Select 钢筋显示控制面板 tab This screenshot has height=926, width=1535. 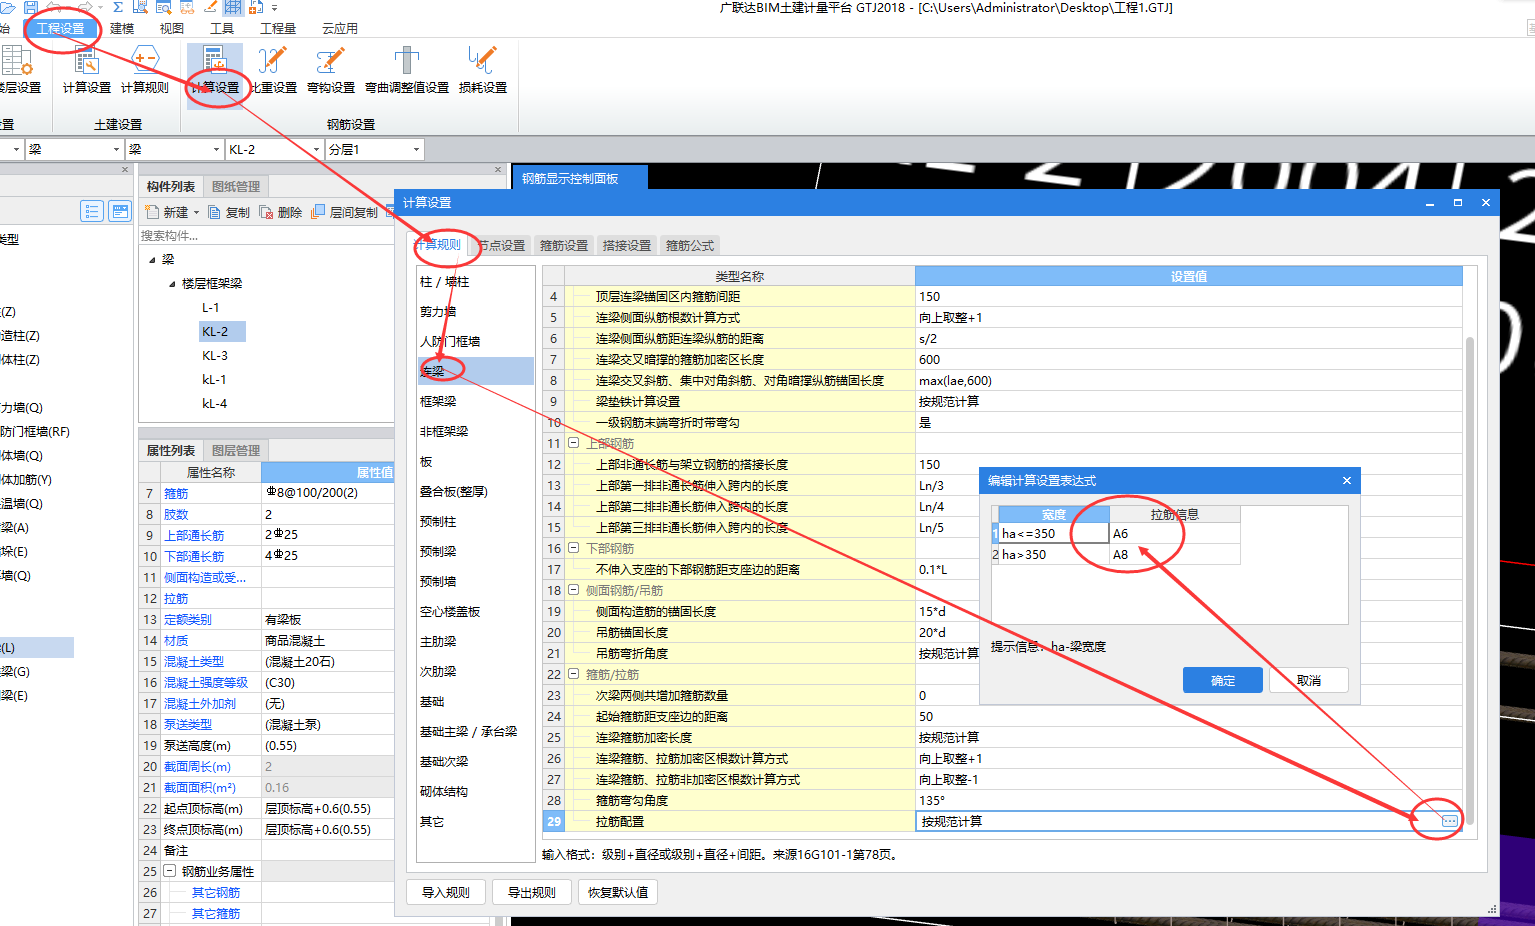579,178
